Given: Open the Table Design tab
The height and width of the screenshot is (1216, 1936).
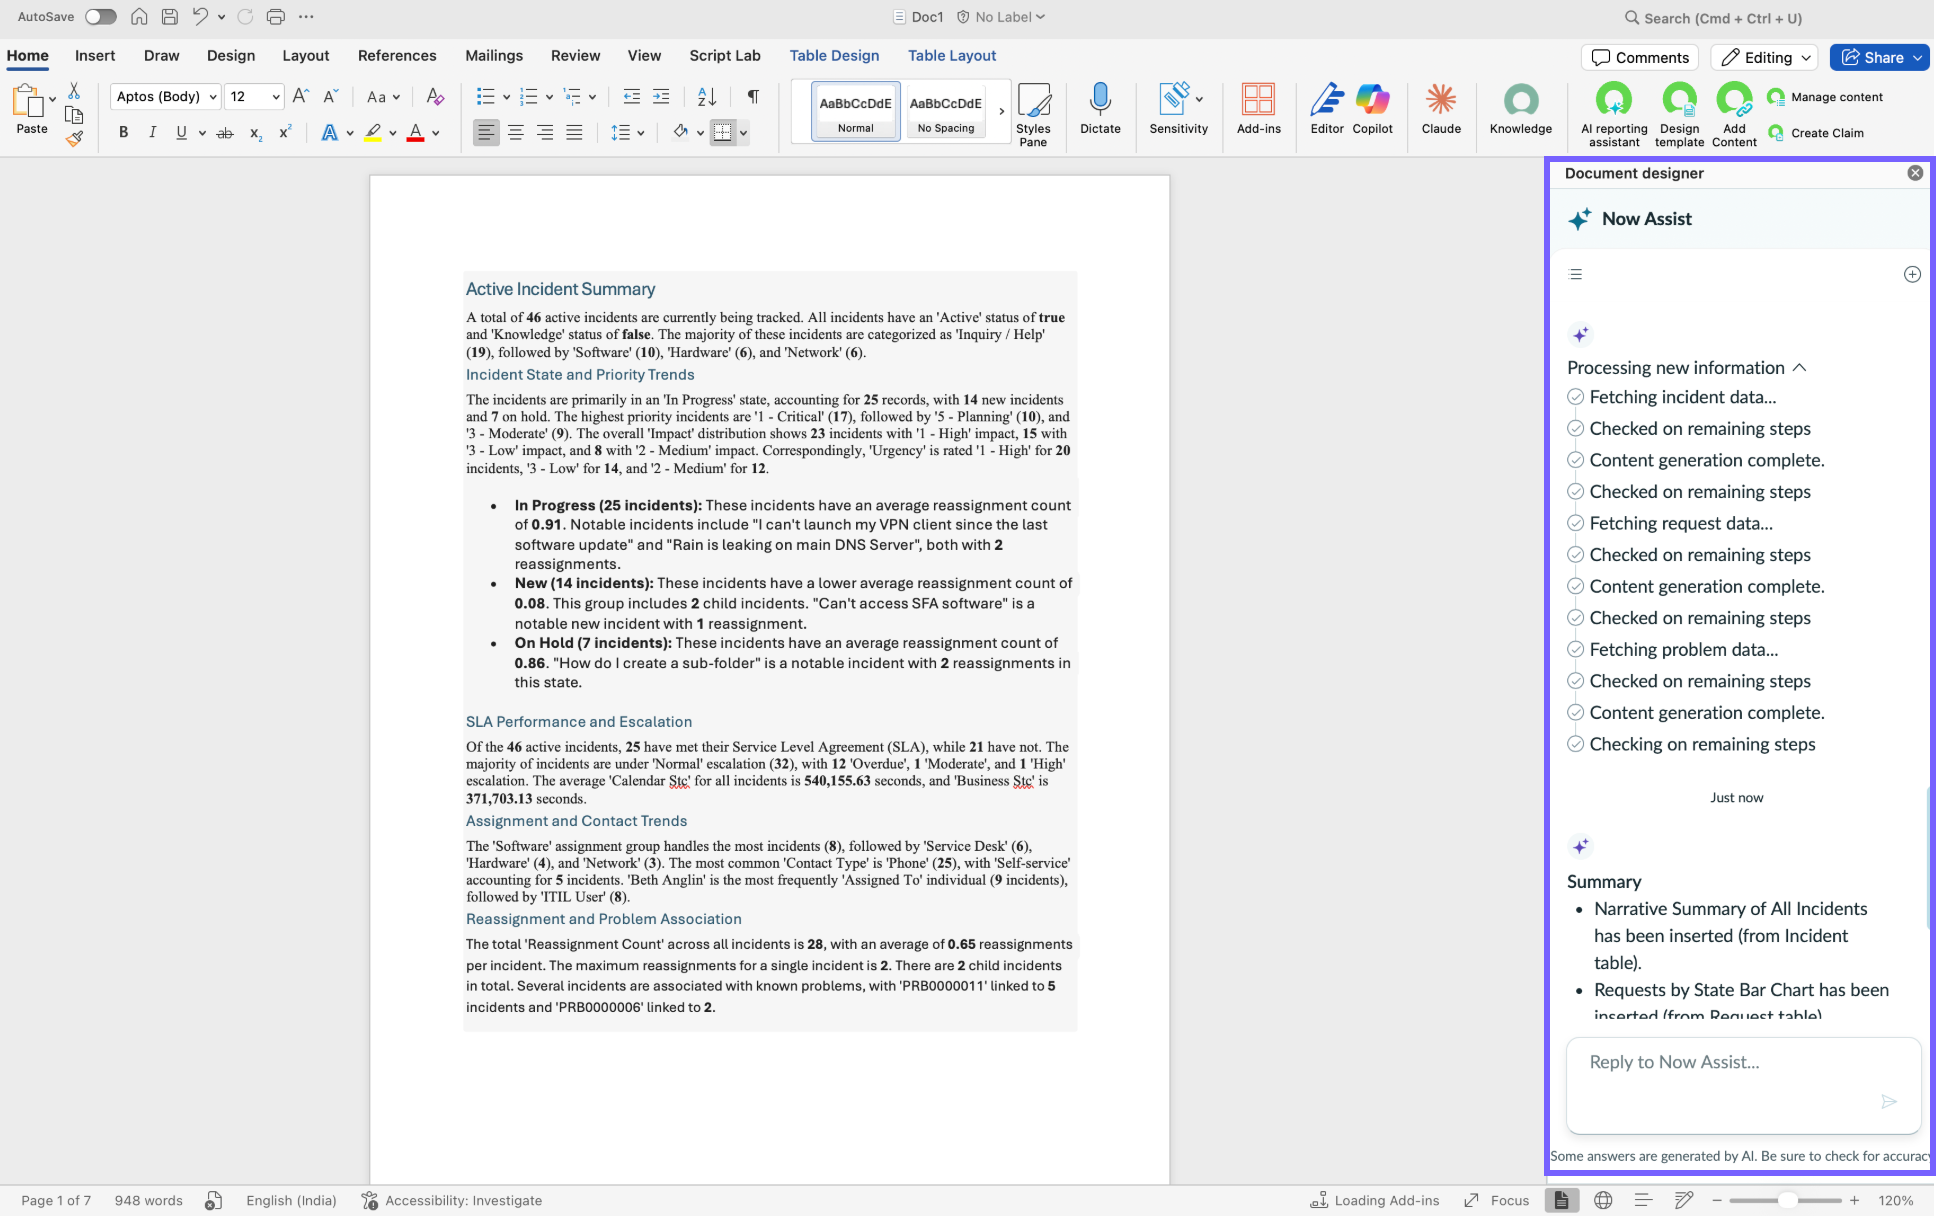Looking at the screenshot, I should [x=834, y=56].
